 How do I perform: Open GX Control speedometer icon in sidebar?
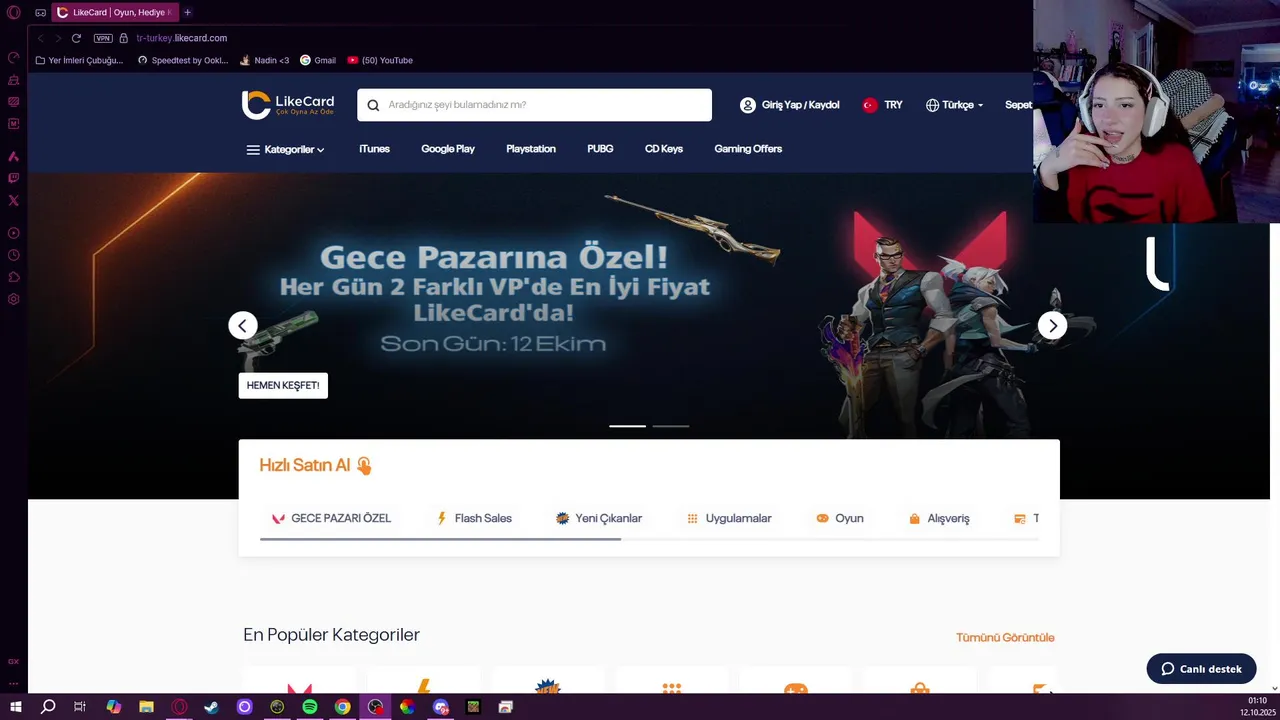click(14, 58)
